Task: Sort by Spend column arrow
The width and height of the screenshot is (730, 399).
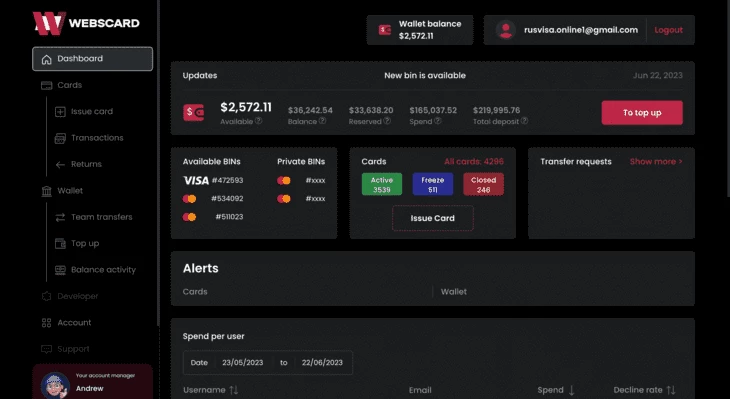Action: pyautogui.click(x=571, y=390)
